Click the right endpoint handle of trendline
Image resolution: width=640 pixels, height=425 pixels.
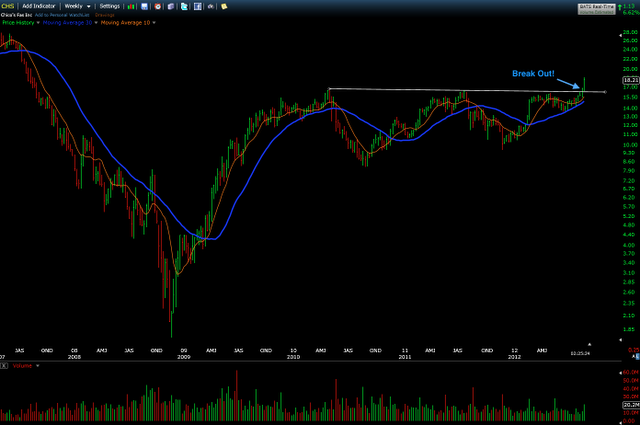605,92
